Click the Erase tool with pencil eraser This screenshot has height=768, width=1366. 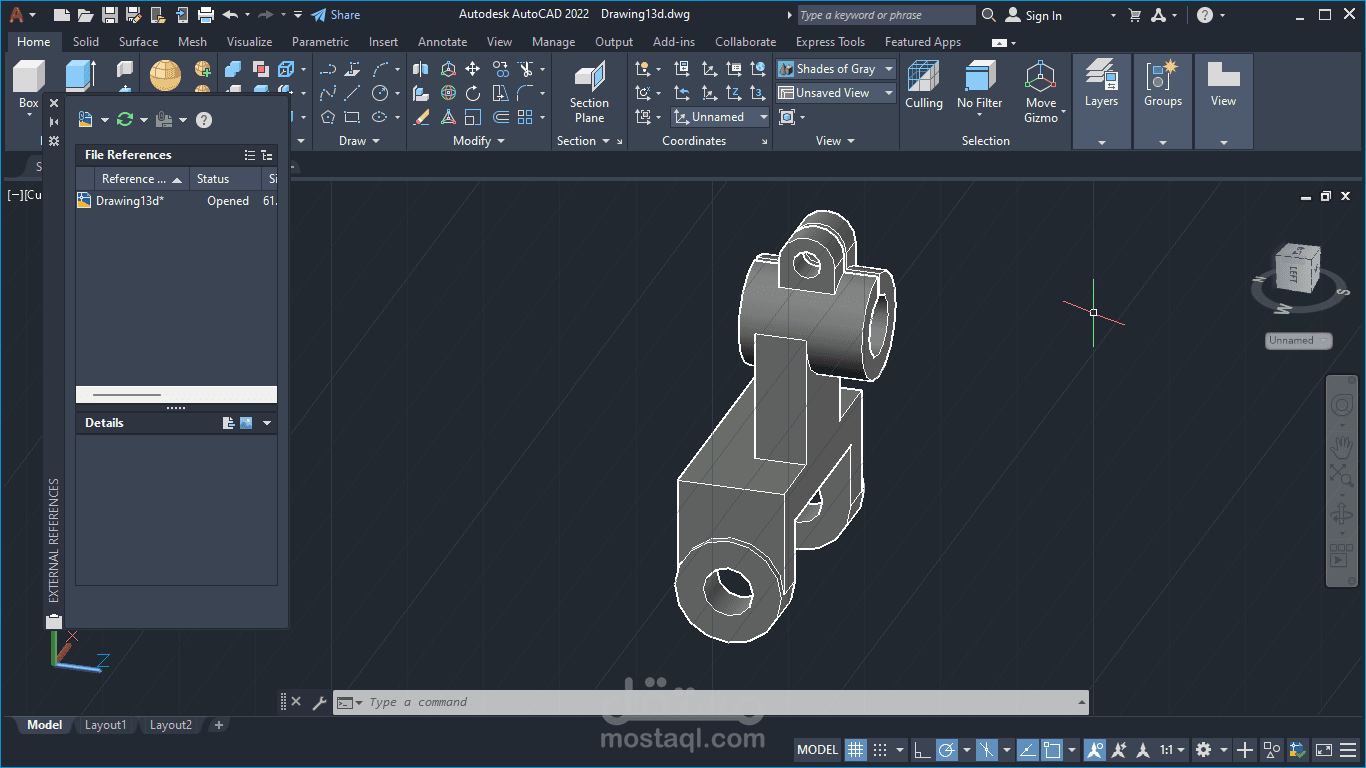[421, 117]
